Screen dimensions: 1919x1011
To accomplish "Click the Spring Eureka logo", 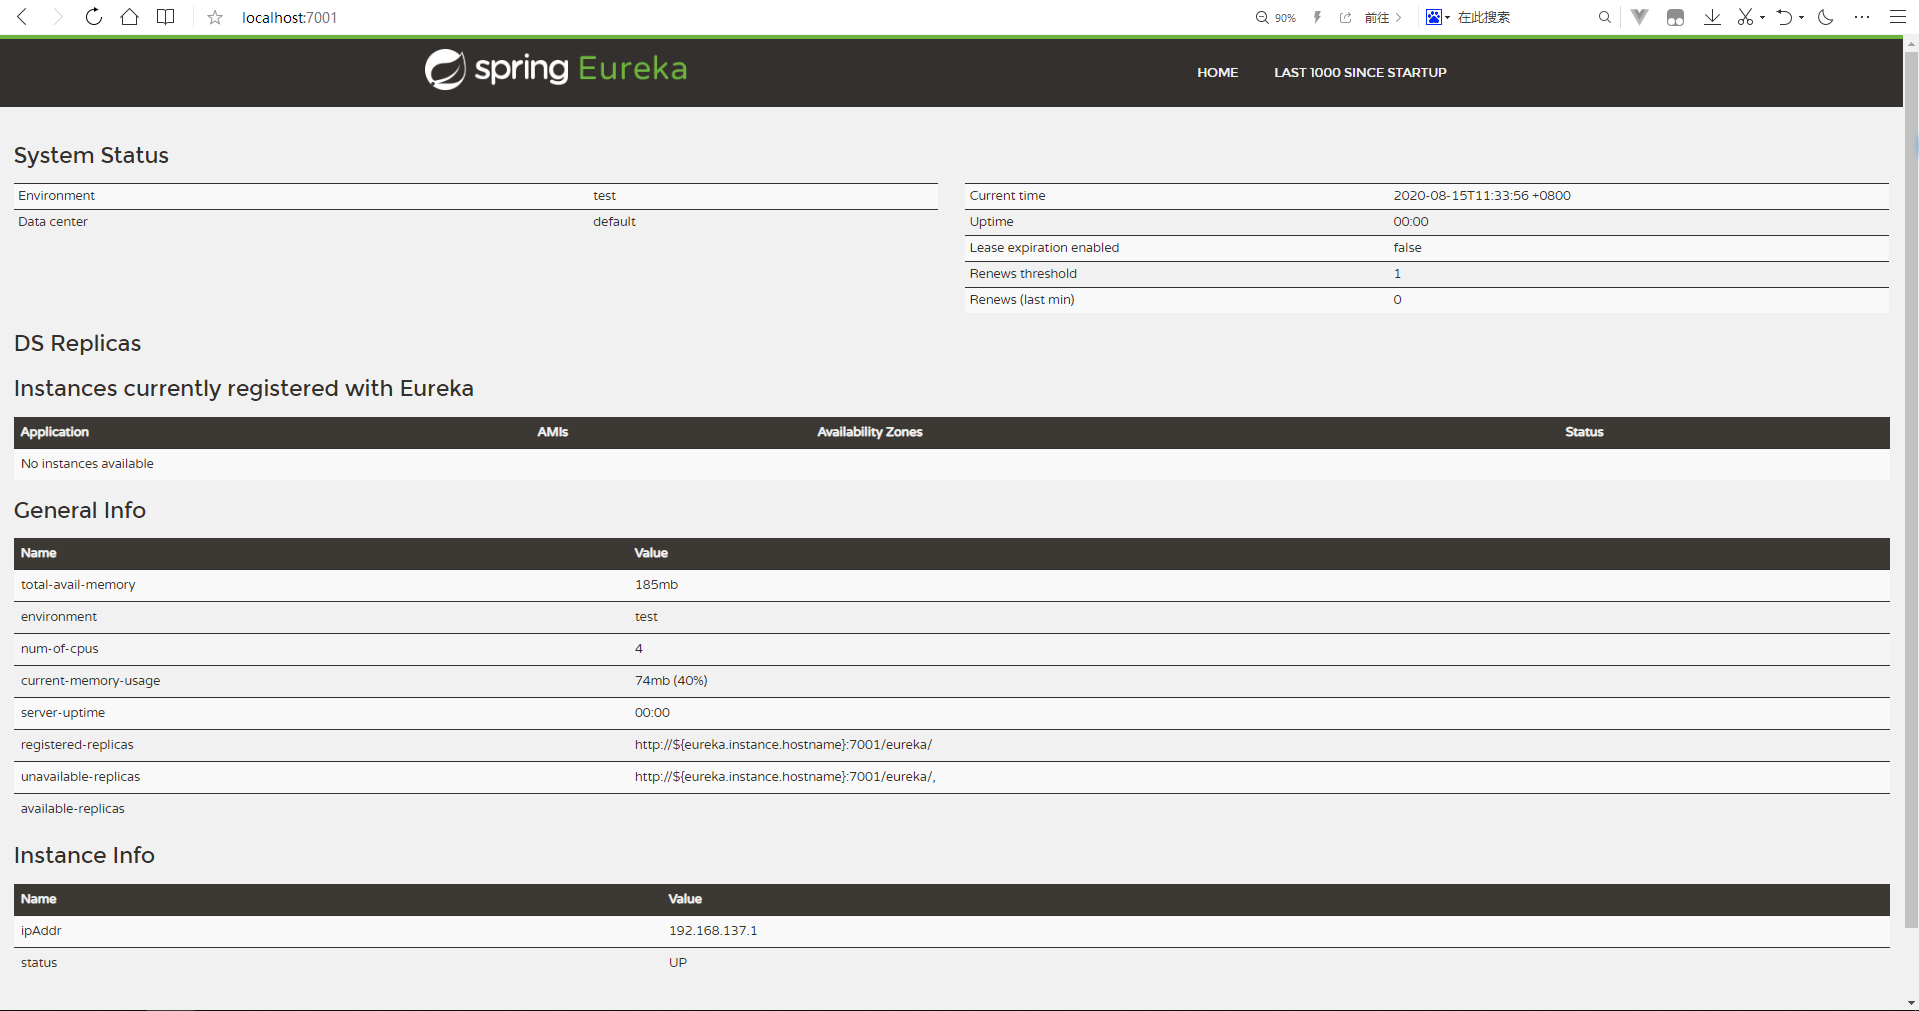I will [x=556, y=69].
